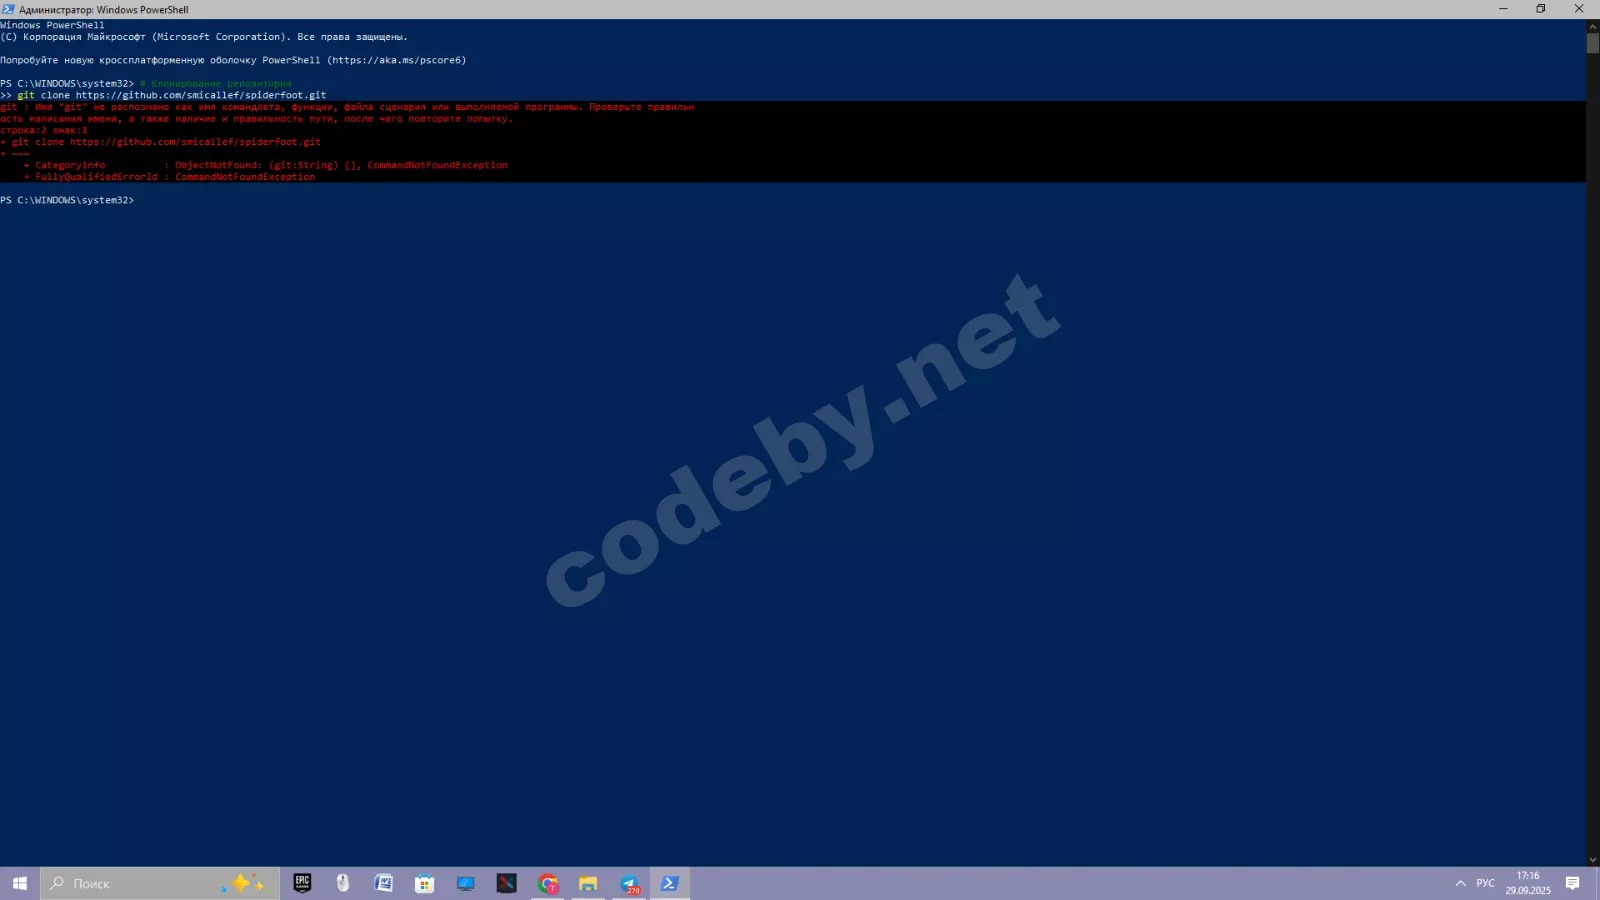Open the notification center icon
Screen dimensions: 1600x900
click(x=1573, y=883)
